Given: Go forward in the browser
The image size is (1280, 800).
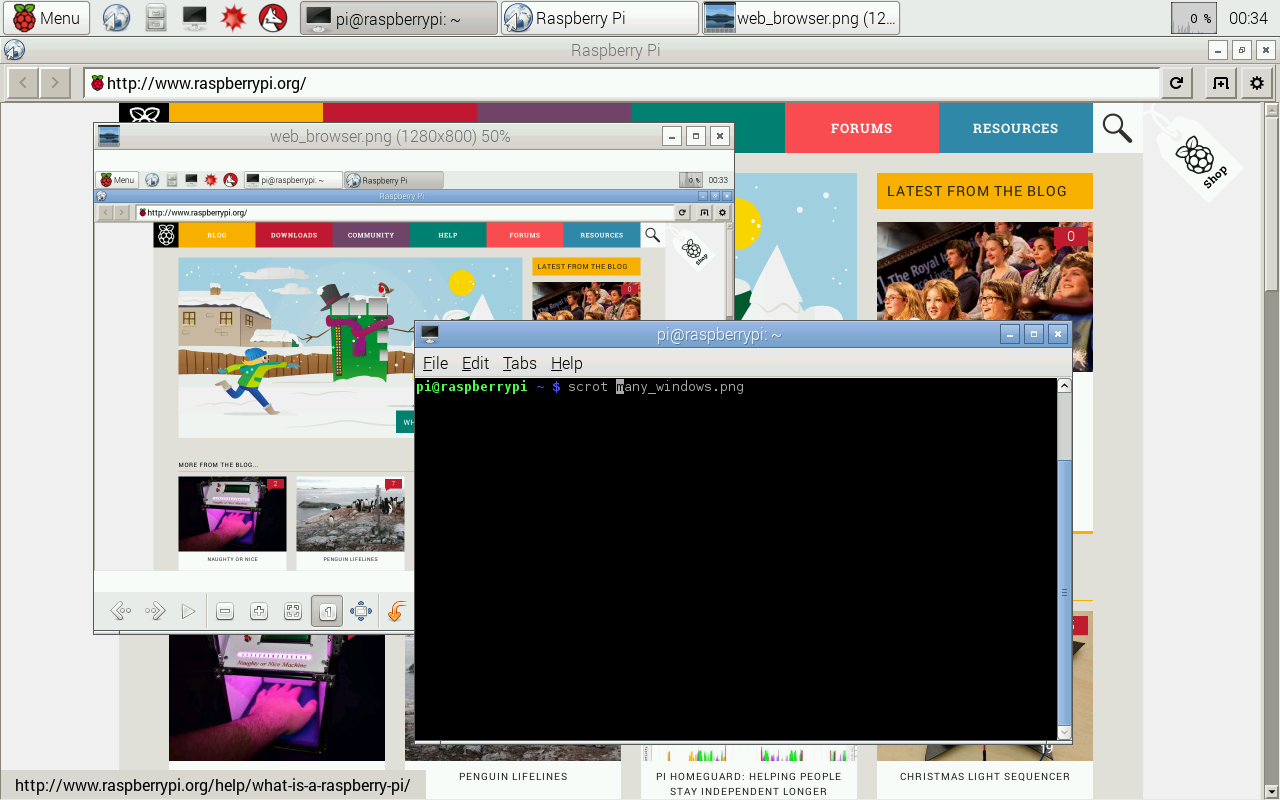Looking at the screenshot, I should pyautogui.click(x=55, y=84).
